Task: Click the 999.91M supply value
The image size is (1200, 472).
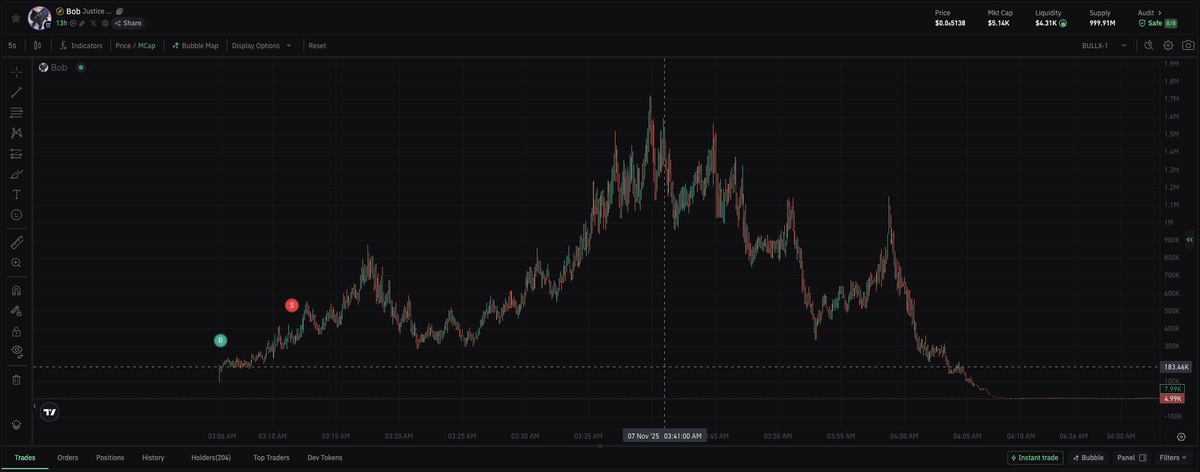Action: [x=1104, y=22]
